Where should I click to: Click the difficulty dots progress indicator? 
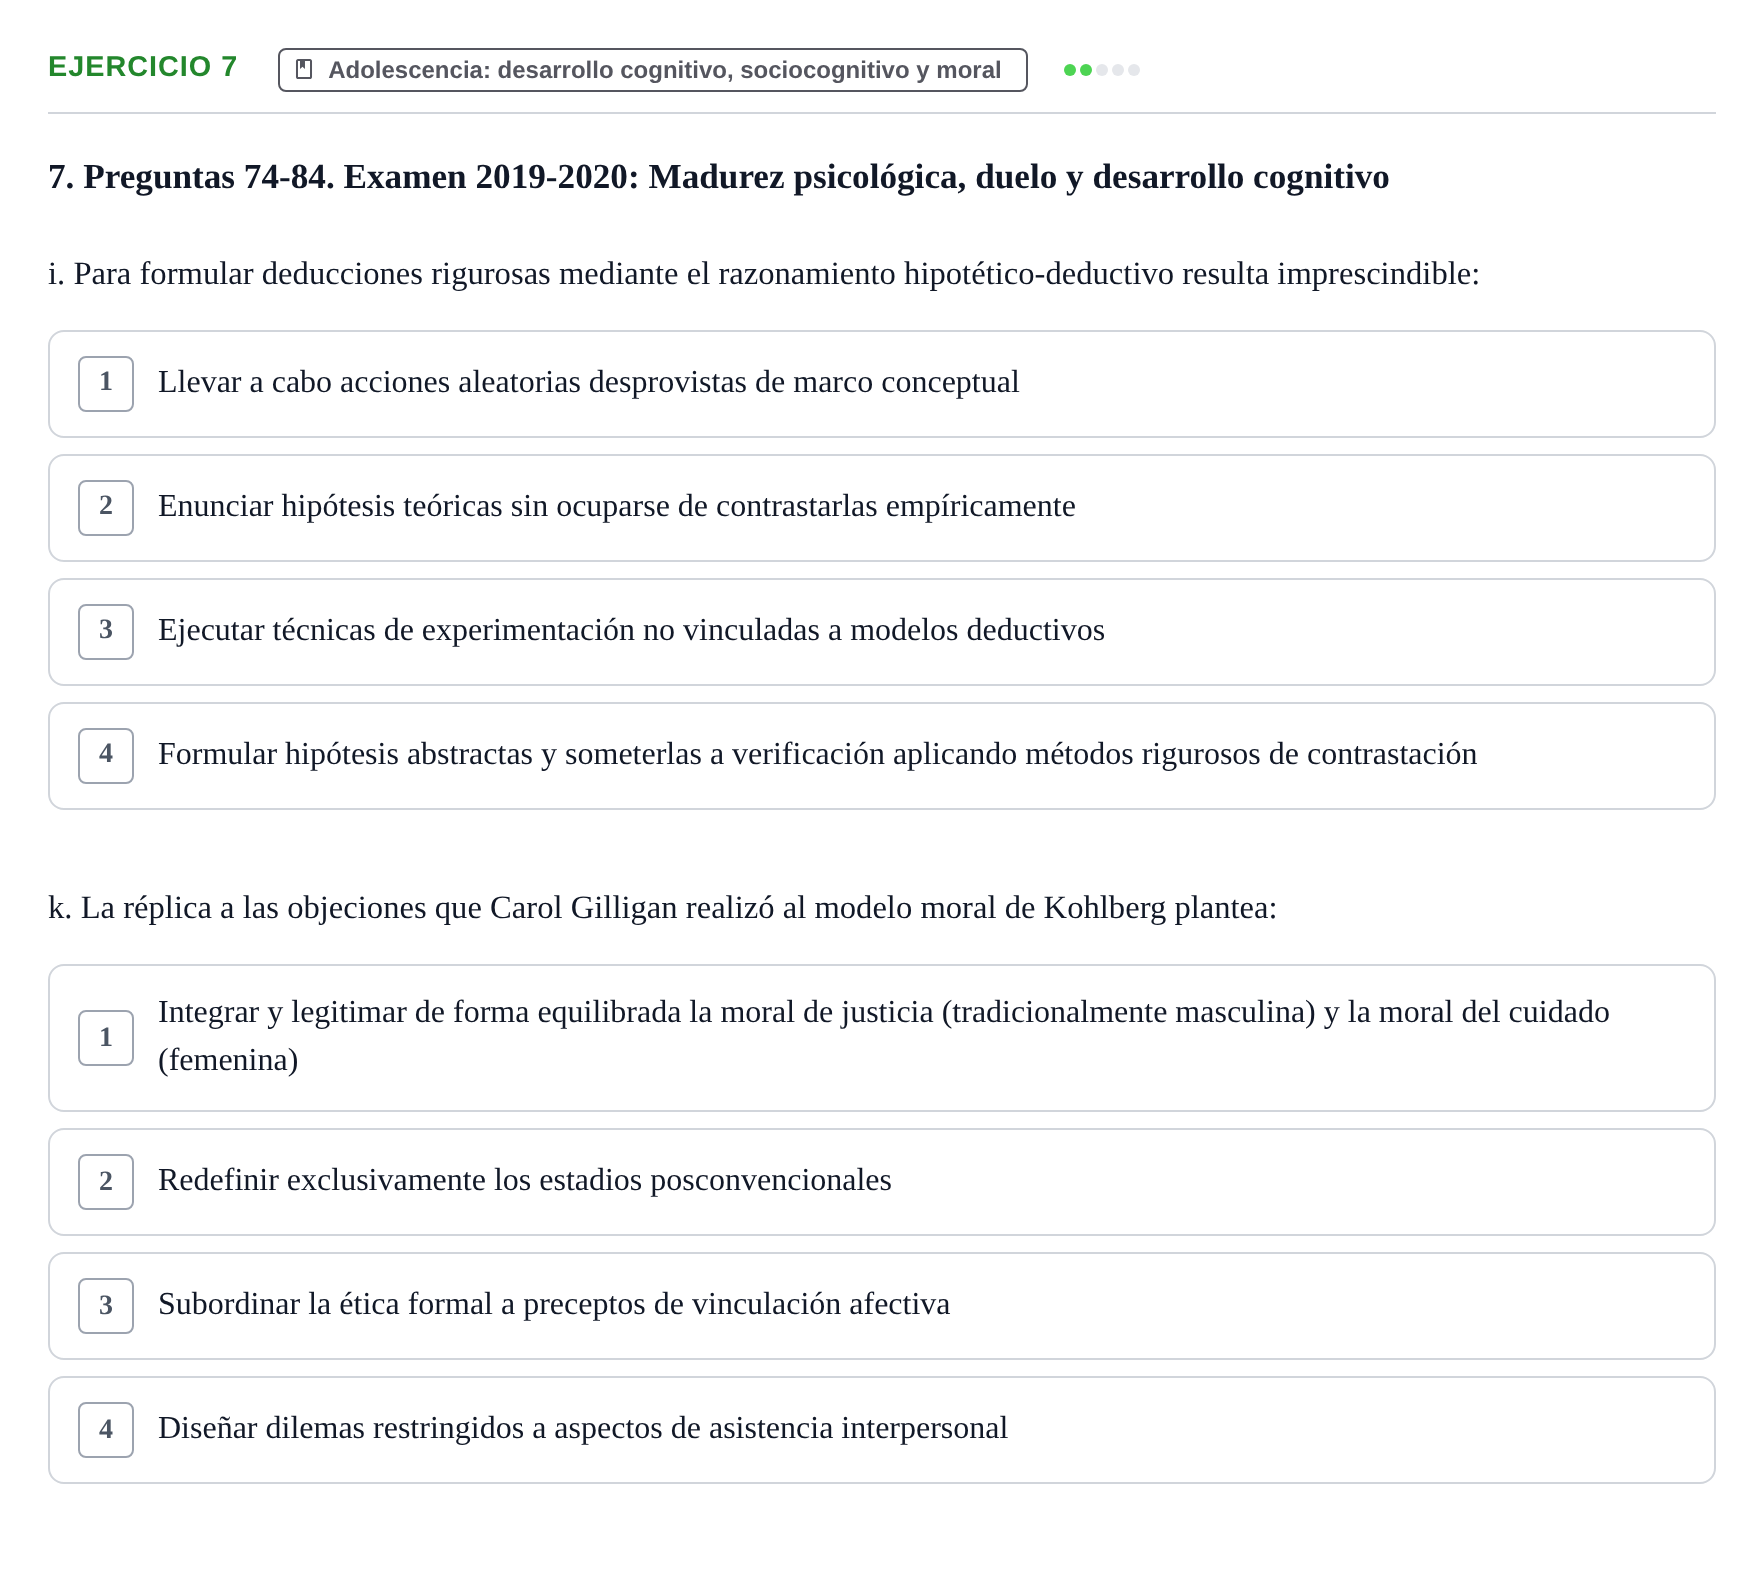pyautogui.click(x=1102, y=70)
